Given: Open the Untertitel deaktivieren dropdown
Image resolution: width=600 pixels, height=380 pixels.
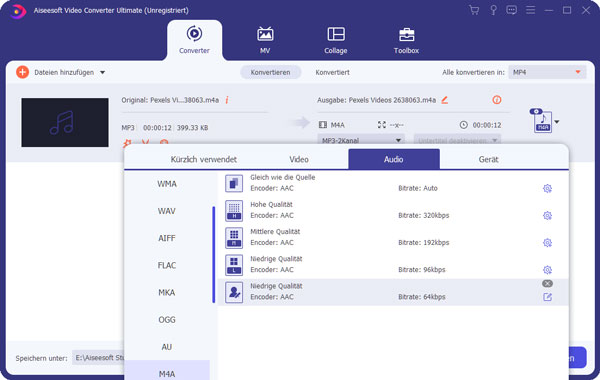Looking at the screenshot, I should (457, 140).
